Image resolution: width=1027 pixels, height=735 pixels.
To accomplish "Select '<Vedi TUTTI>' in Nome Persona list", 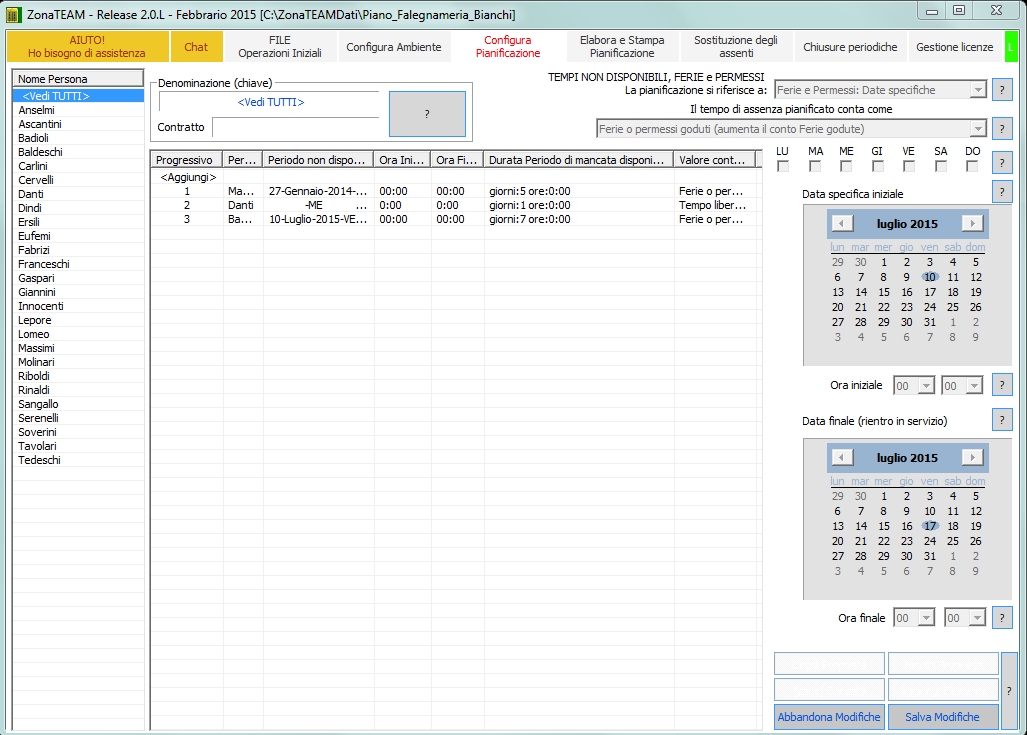I will [78, 96].
